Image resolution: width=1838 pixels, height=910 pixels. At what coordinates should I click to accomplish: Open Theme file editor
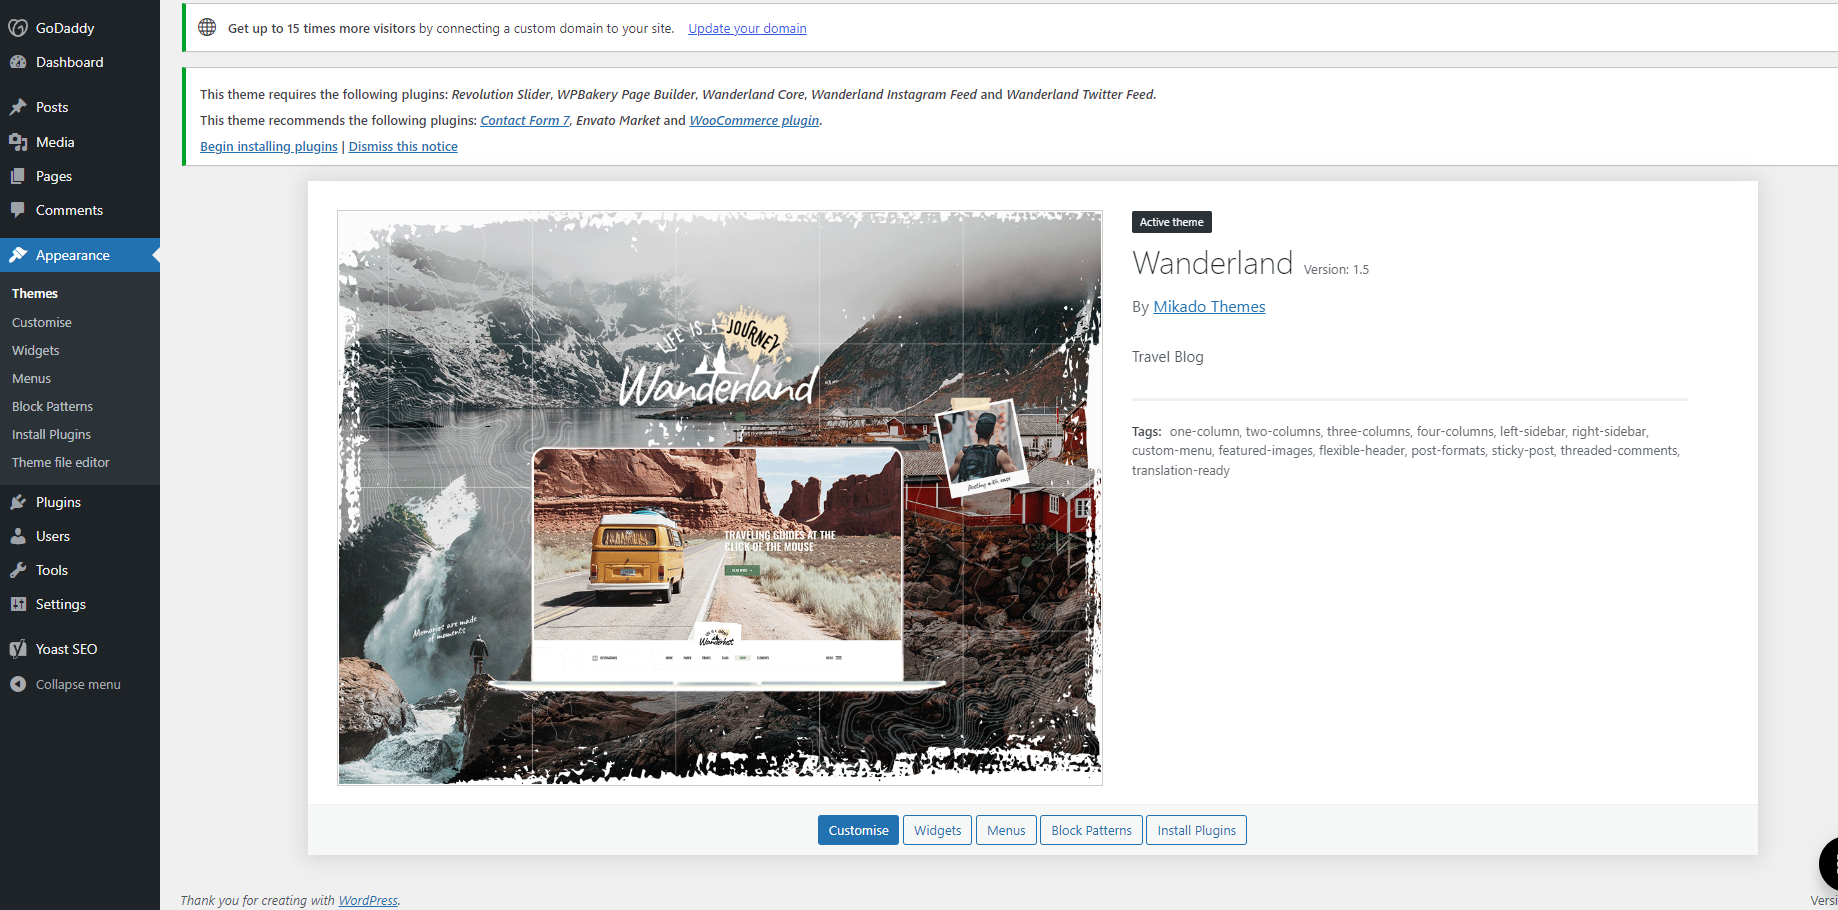click(61, 462)
